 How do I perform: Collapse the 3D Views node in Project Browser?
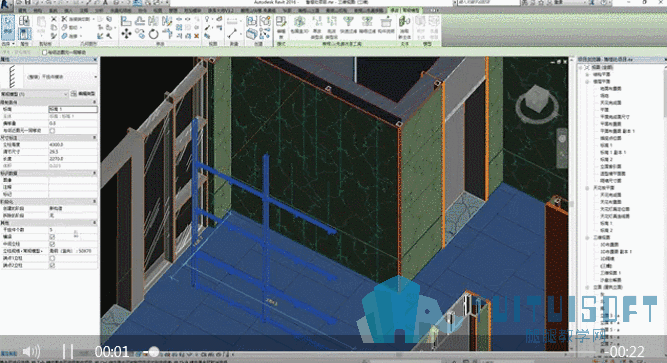[587, 237]
